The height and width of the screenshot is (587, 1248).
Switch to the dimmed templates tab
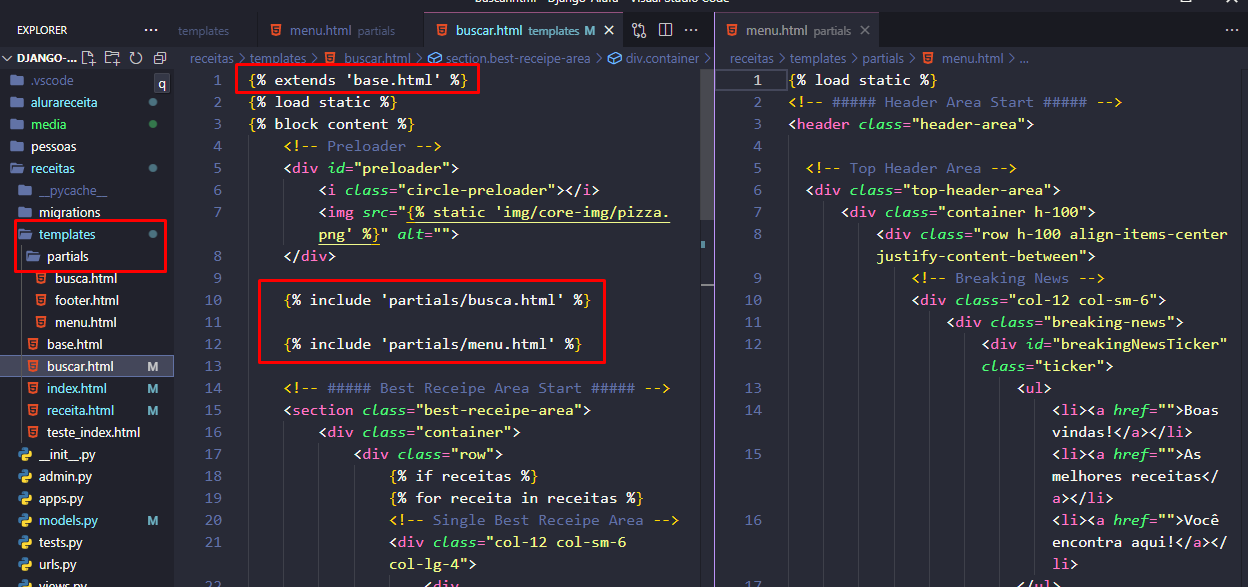coord(203,30)
